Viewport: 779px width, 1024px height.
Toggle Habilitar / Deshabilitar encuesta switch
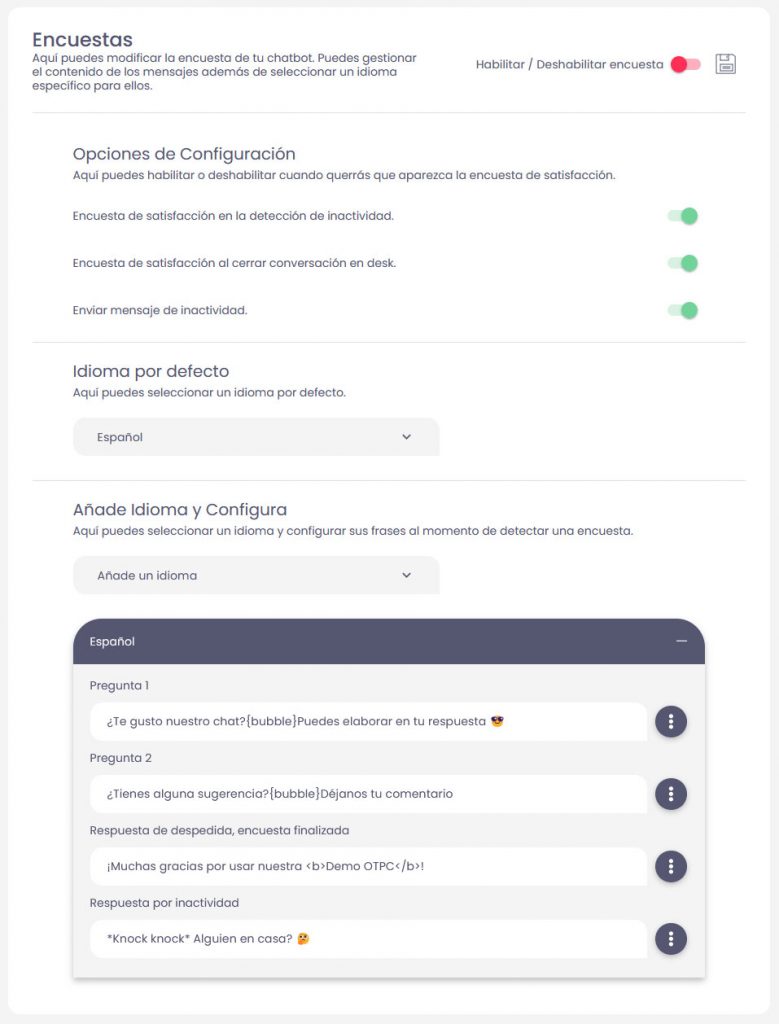tap(685, 64)
